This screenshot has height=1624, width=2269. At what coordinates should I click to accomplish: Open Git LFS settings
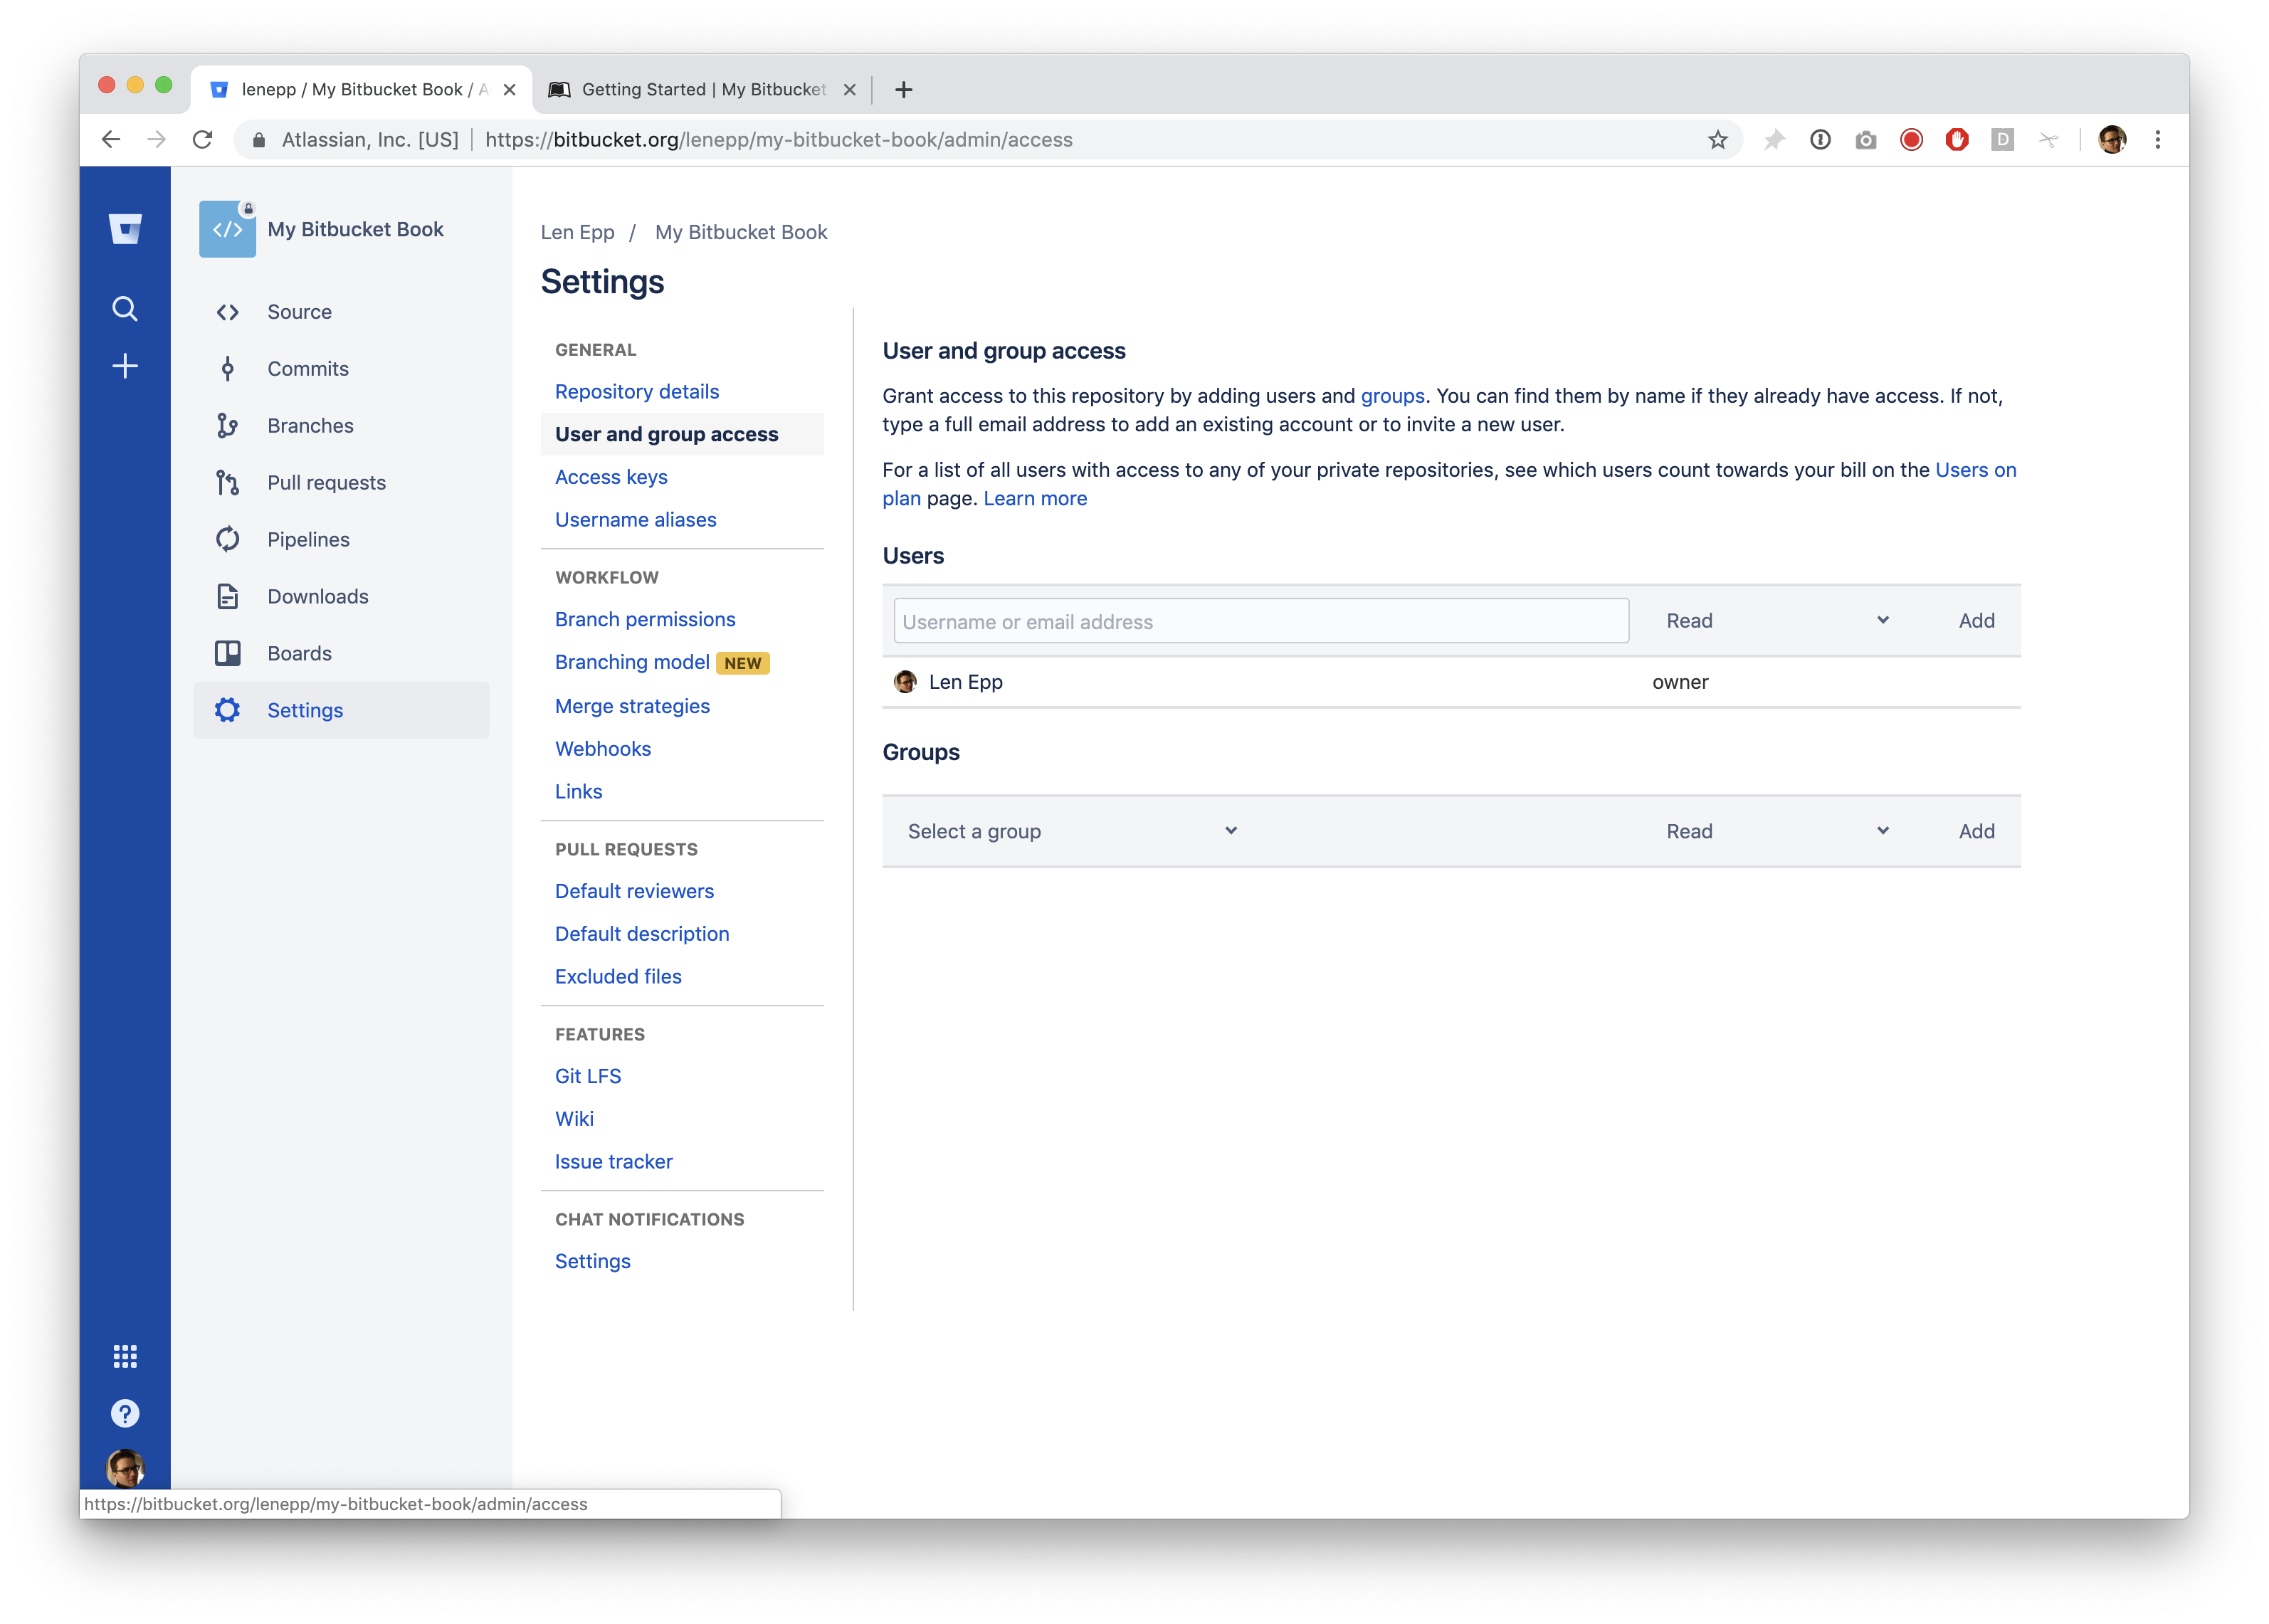[x=588, y=1076]
